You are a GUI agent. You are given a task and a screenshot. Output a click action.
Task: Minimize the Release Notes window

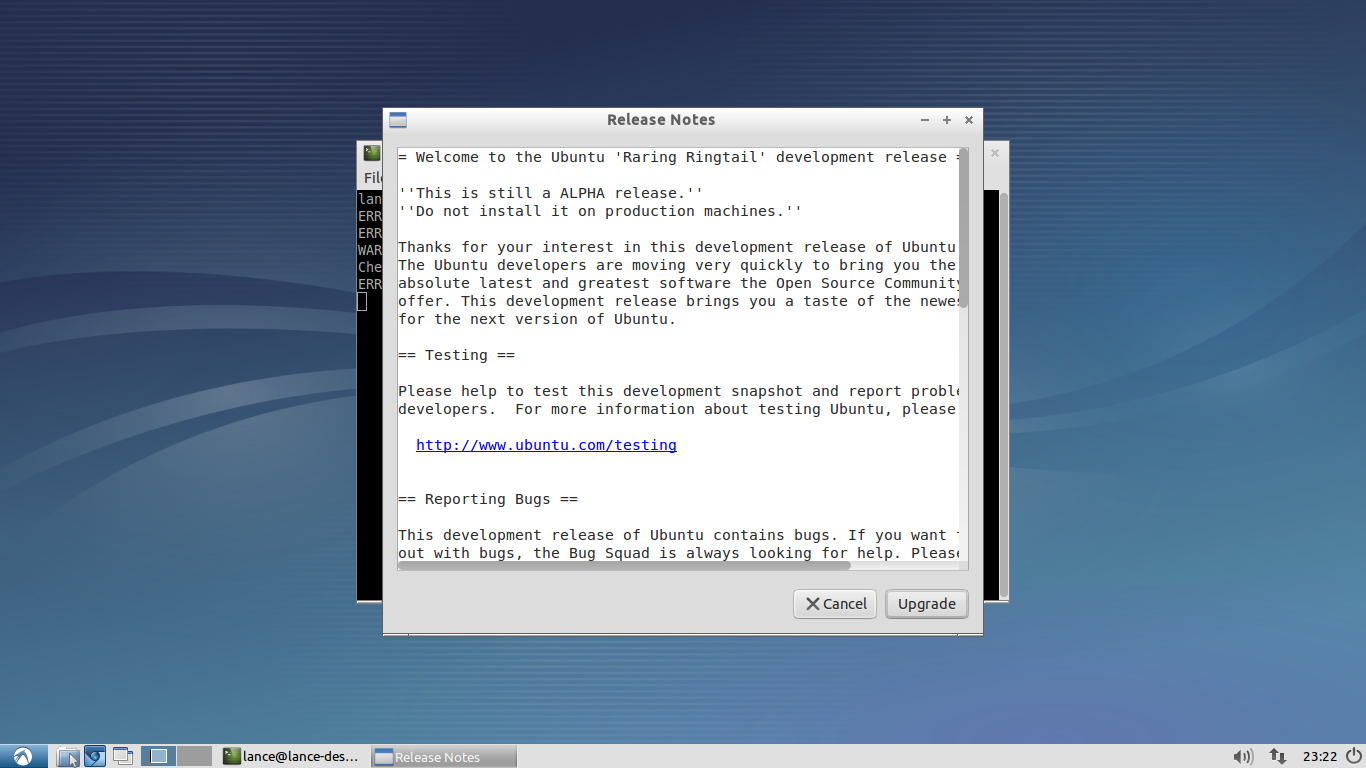click(x=925, y=120)
